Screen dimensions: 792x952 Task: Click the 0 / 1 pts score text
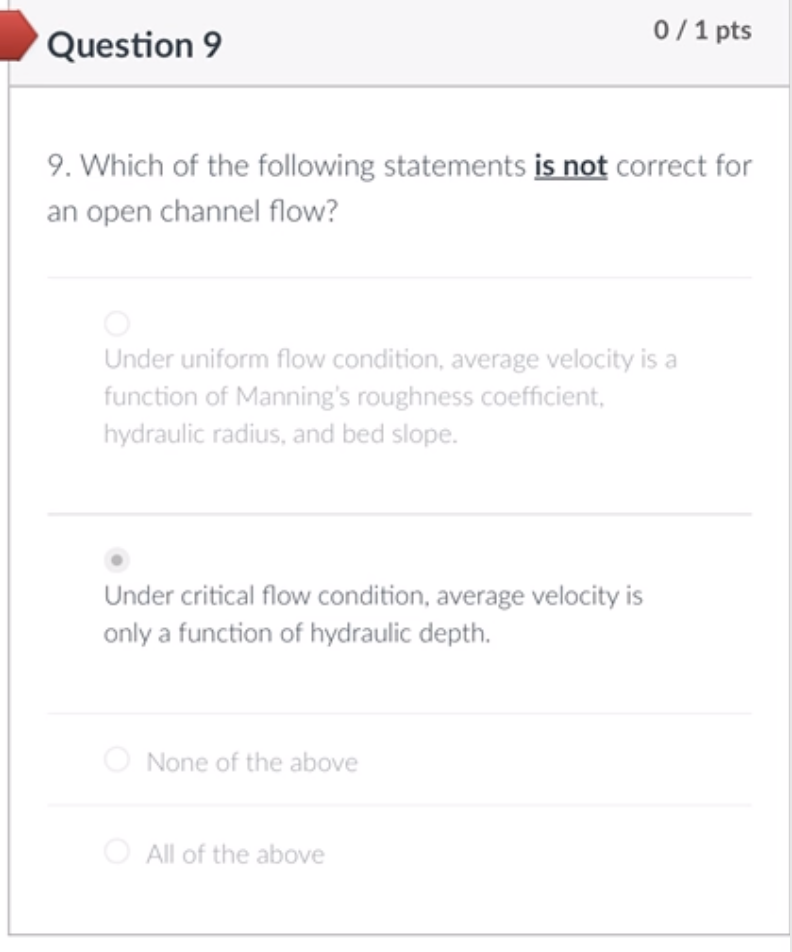coord(702,31)
